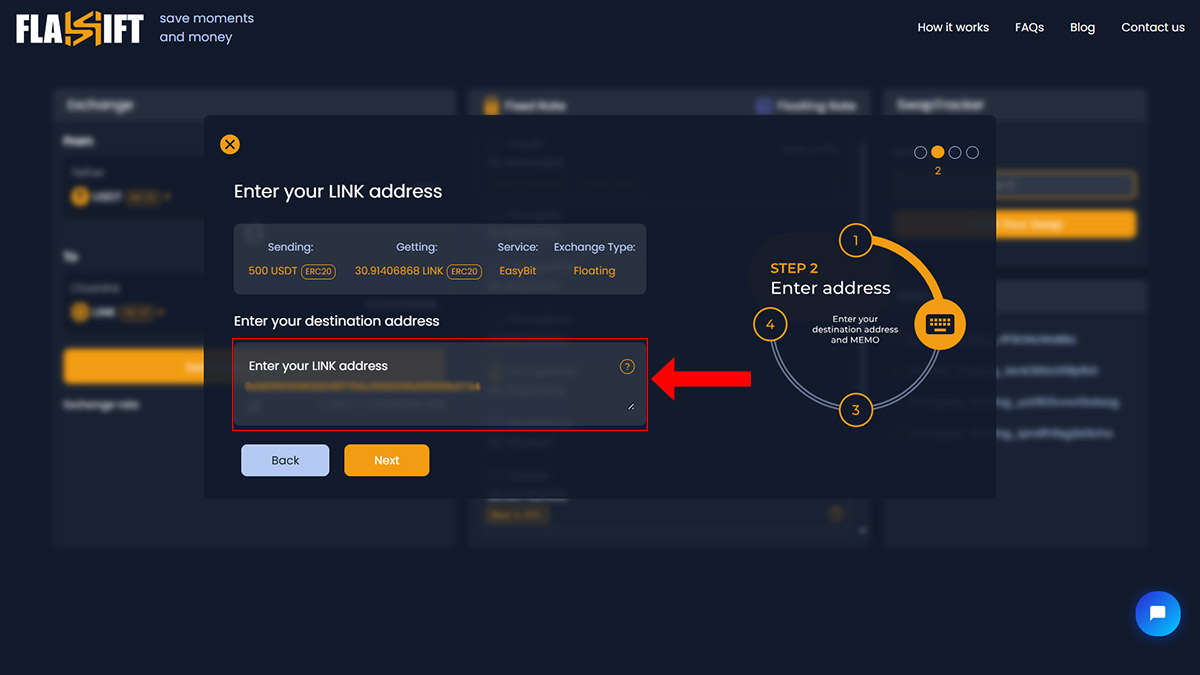Select the first progress dot indicator

(x=921, y=153)
